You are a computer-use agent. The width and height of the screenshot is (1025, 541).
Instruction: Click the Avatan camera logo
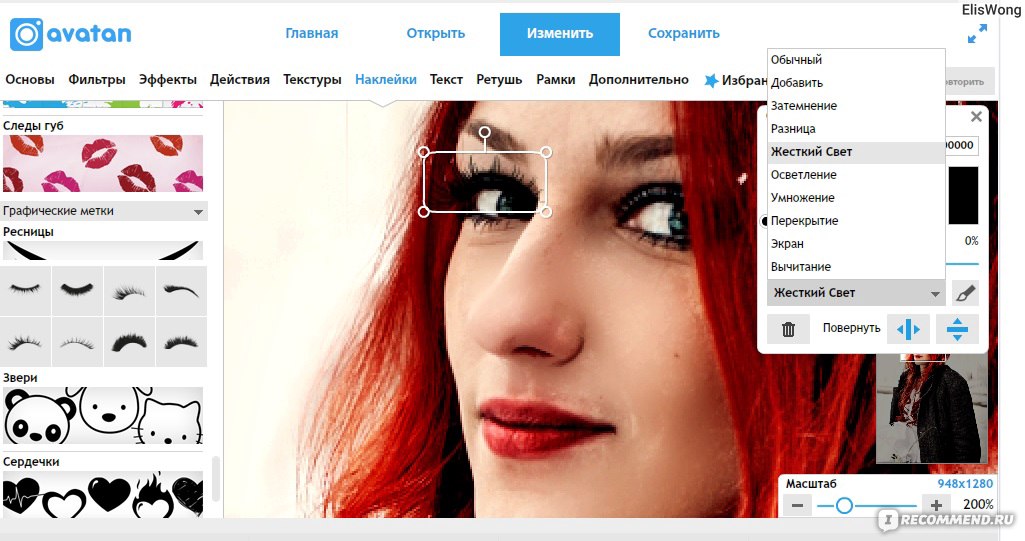(x=26, y=35)
